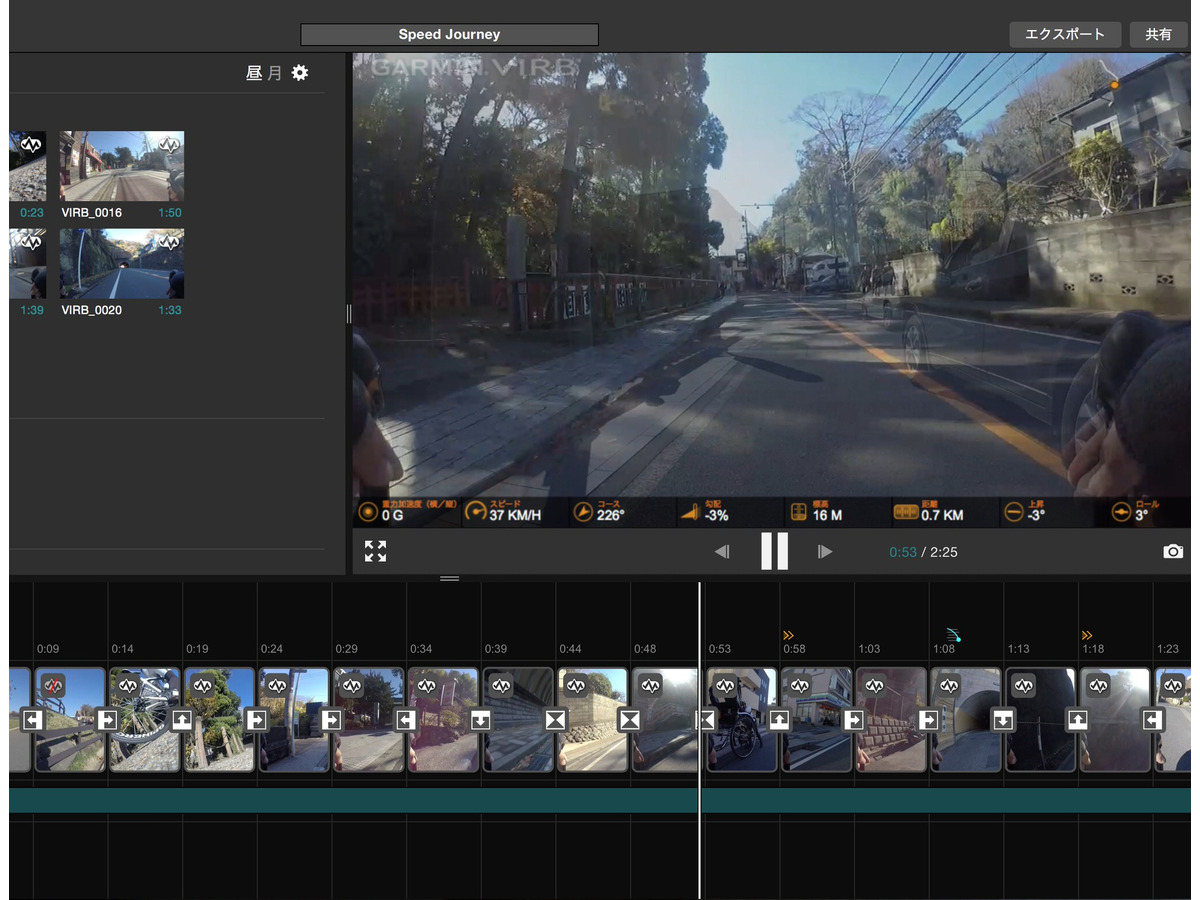This screenshot has height=900, width=1200.
Task: Click the 1:33 duration under VIRB_0020
Action: (x=170, y=310)
